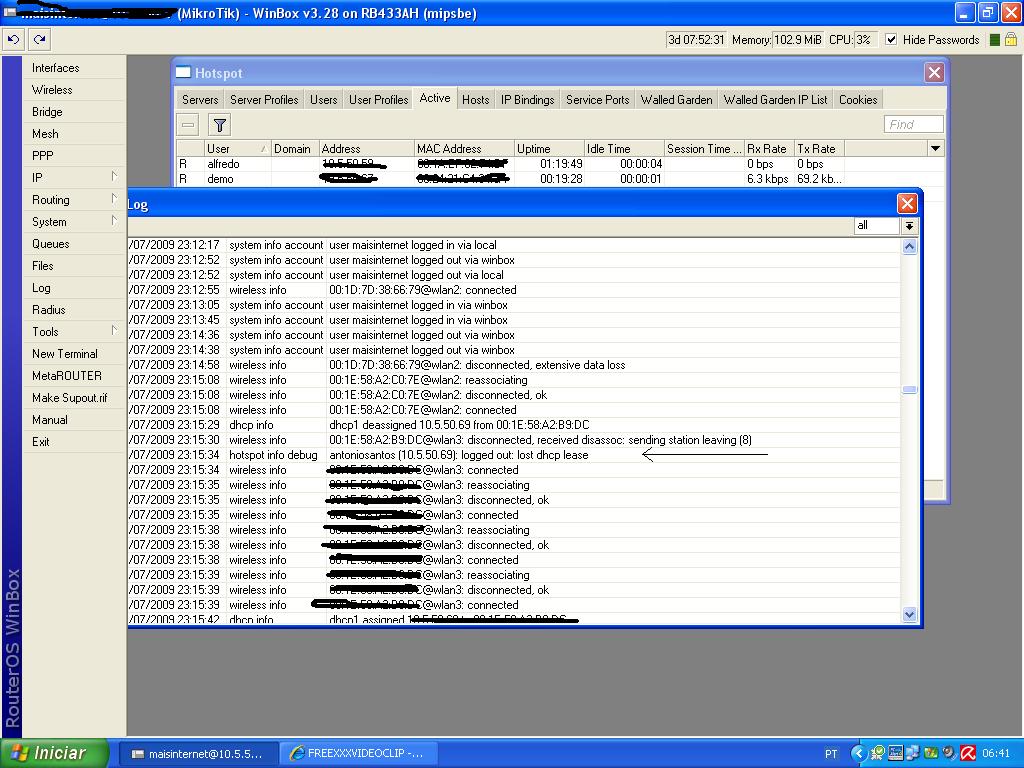The width and height of the screenshot is (1024, 768).
Task: Click the Redo arrow in WinBox toolbar
Action: (x=39, y=39)
